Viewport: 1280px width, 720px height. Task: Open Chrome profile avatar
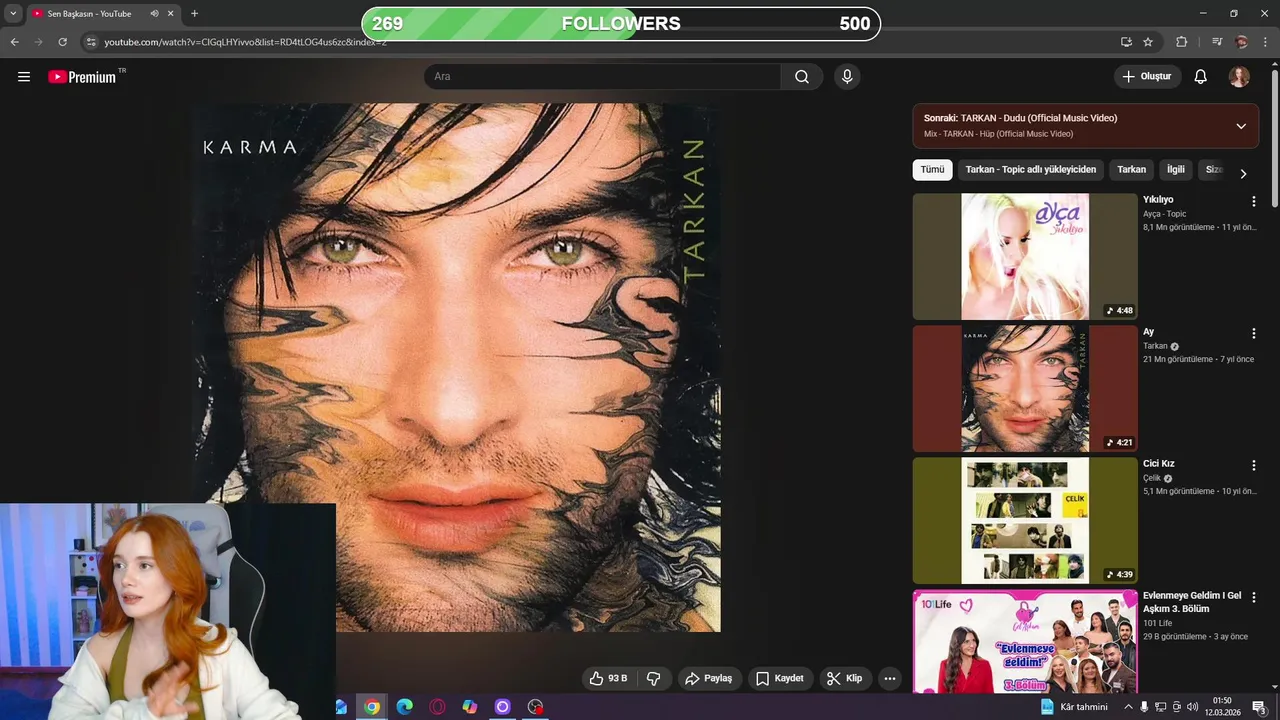pos(1242,42)
